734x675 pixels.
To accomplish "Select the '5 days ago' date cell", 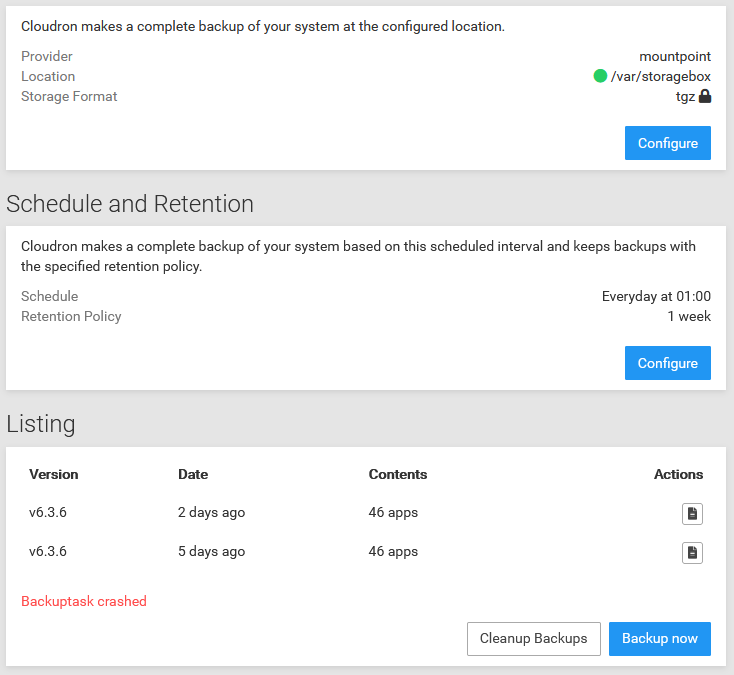I will (212, 551).
